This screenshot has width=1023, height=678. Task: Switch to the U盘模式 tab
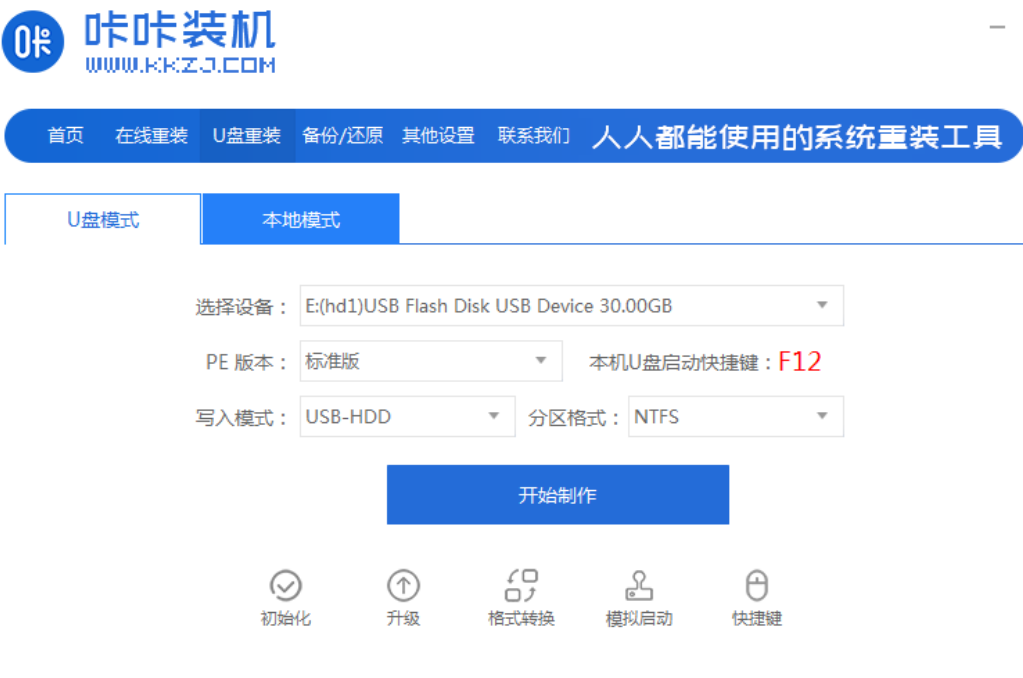point(103,219)
